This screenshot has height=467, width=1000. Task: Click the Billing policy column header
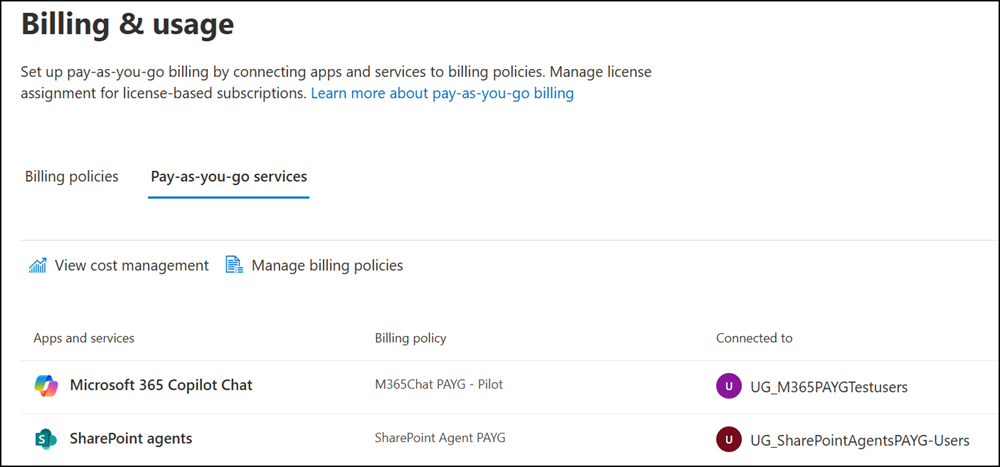coord(410,338)
